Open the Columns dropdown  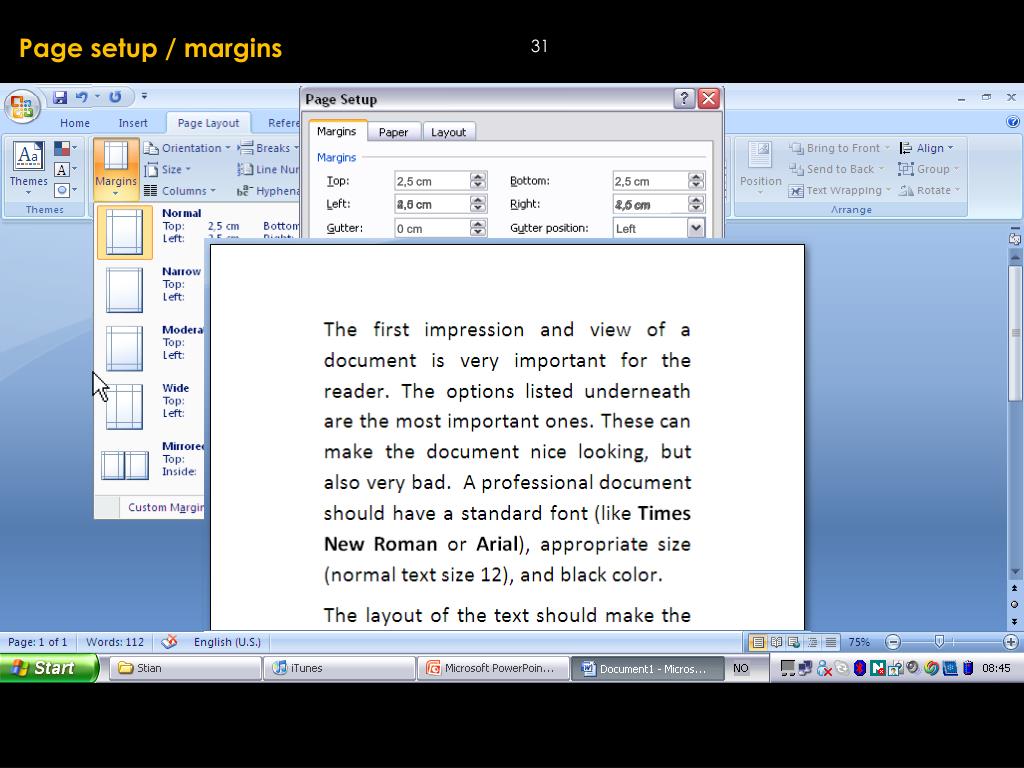coord(180,191)
